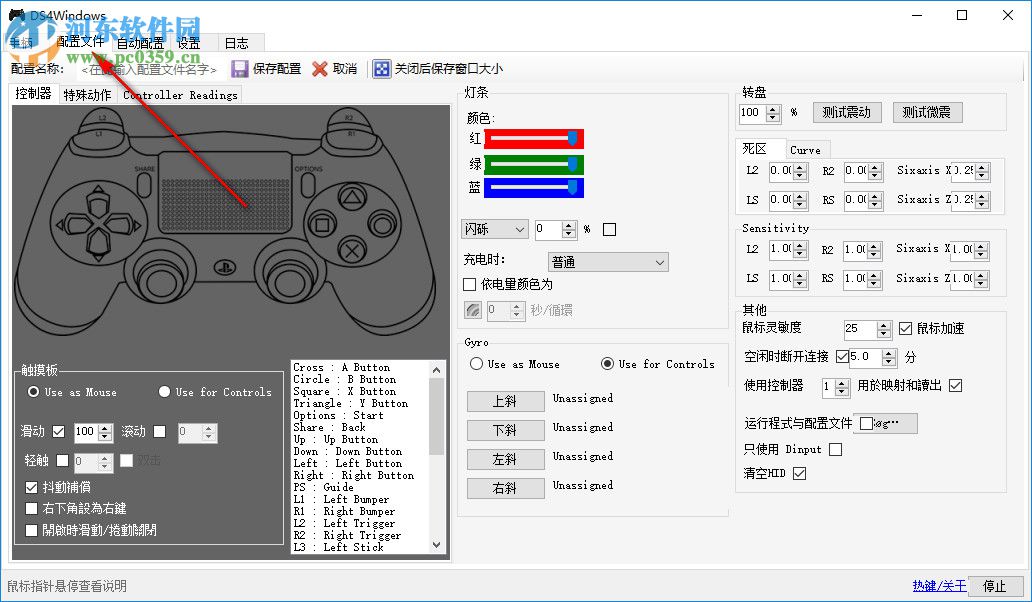Switch to the Controller Readings tab

pyautogui.click(x=180, y=94)
